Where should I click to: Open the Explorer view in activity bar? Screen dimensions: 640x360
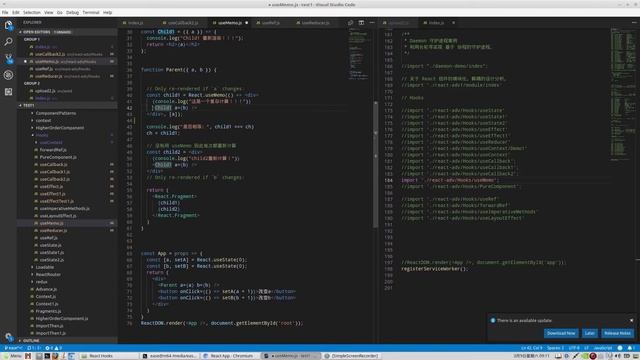[x=8, y=25]
